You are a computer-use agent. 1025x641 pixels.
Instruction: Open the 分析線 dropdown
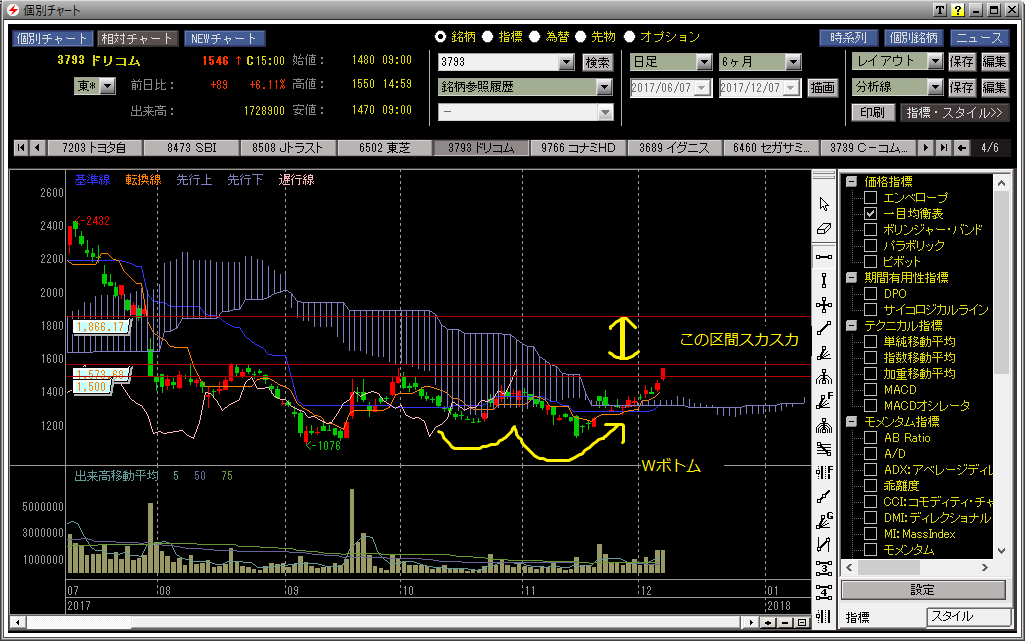(x=935, y=87)
